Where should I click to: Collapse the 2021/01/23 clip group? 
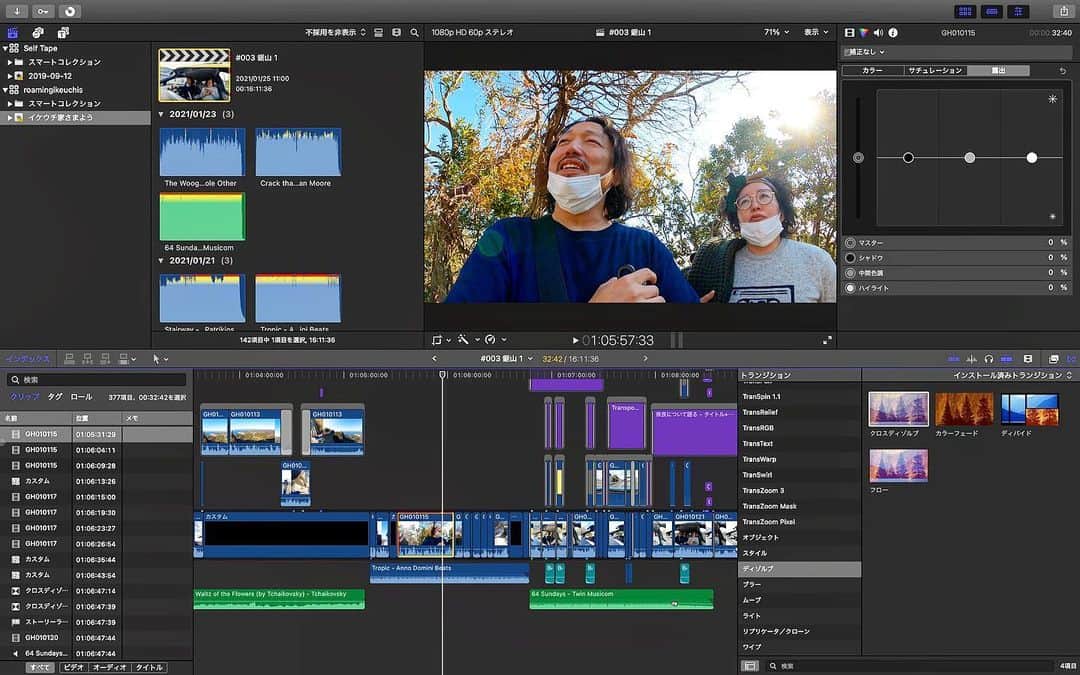tap(161, 114)
